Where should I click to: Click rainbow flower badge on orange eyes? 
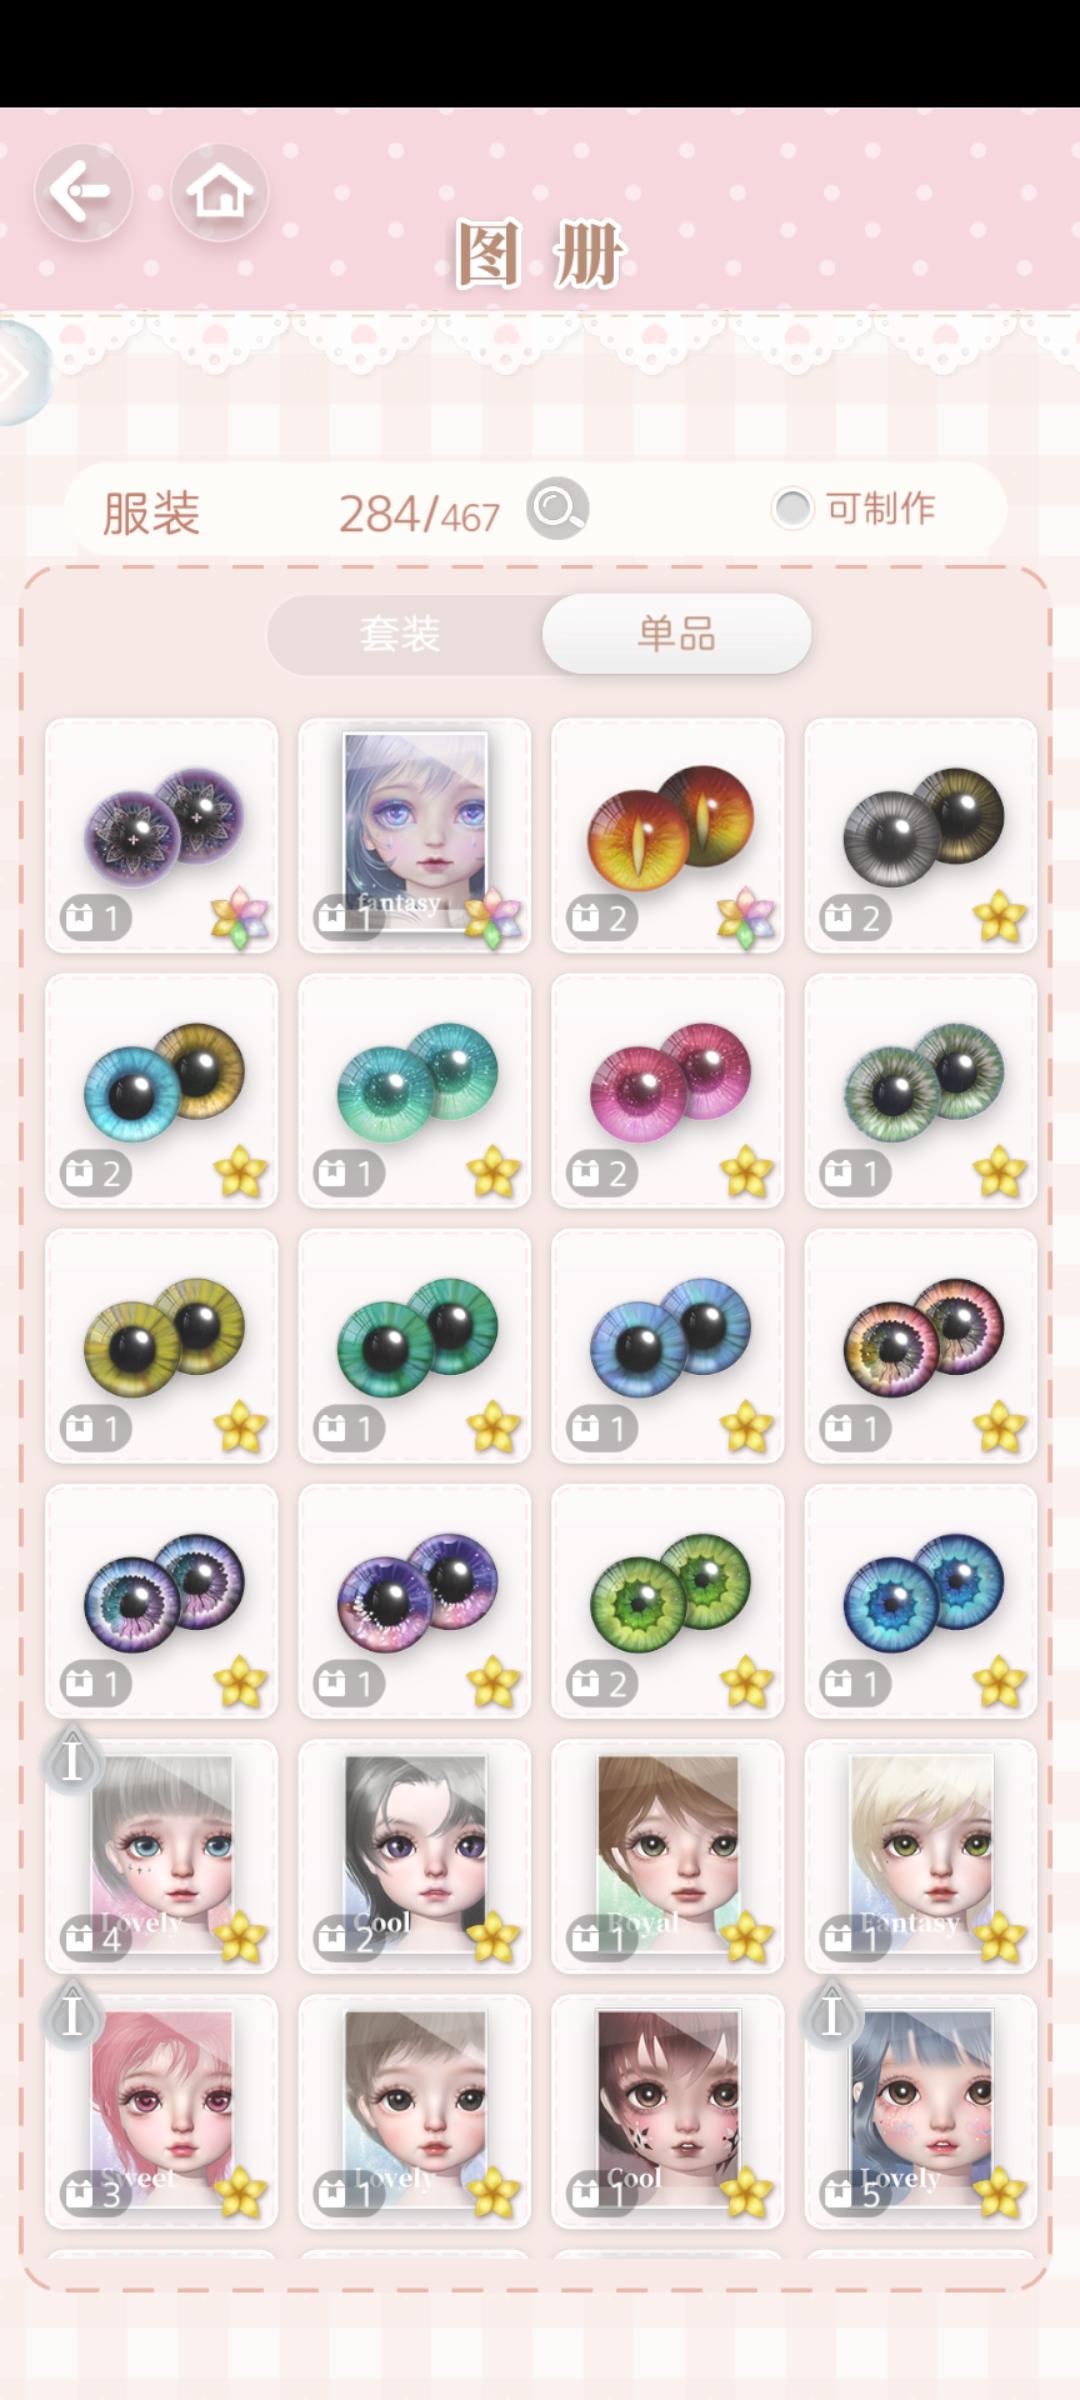[746, 916]
